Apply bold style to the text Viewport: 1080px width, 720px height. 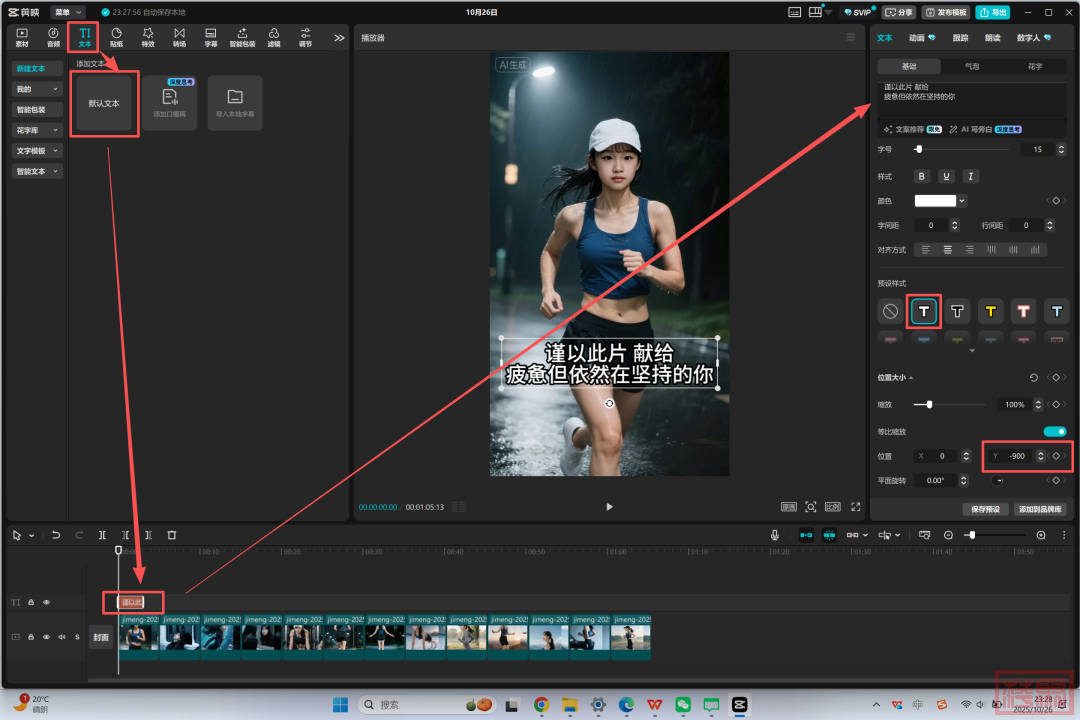tap(922, 176)
